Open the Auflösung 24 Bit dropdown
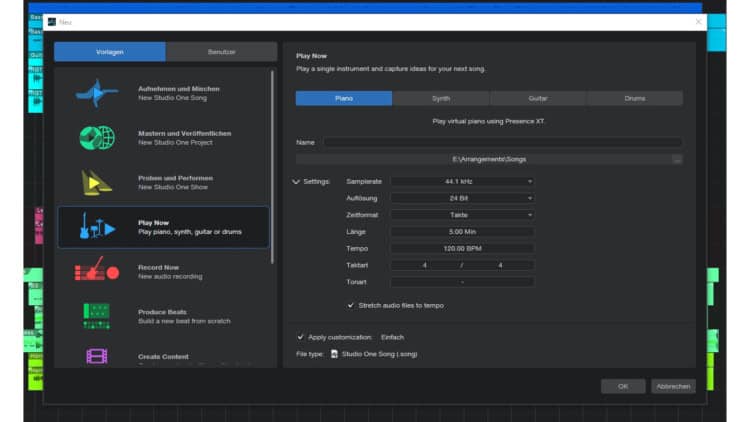This screenshot has height=422, width=750. [463, 198]
